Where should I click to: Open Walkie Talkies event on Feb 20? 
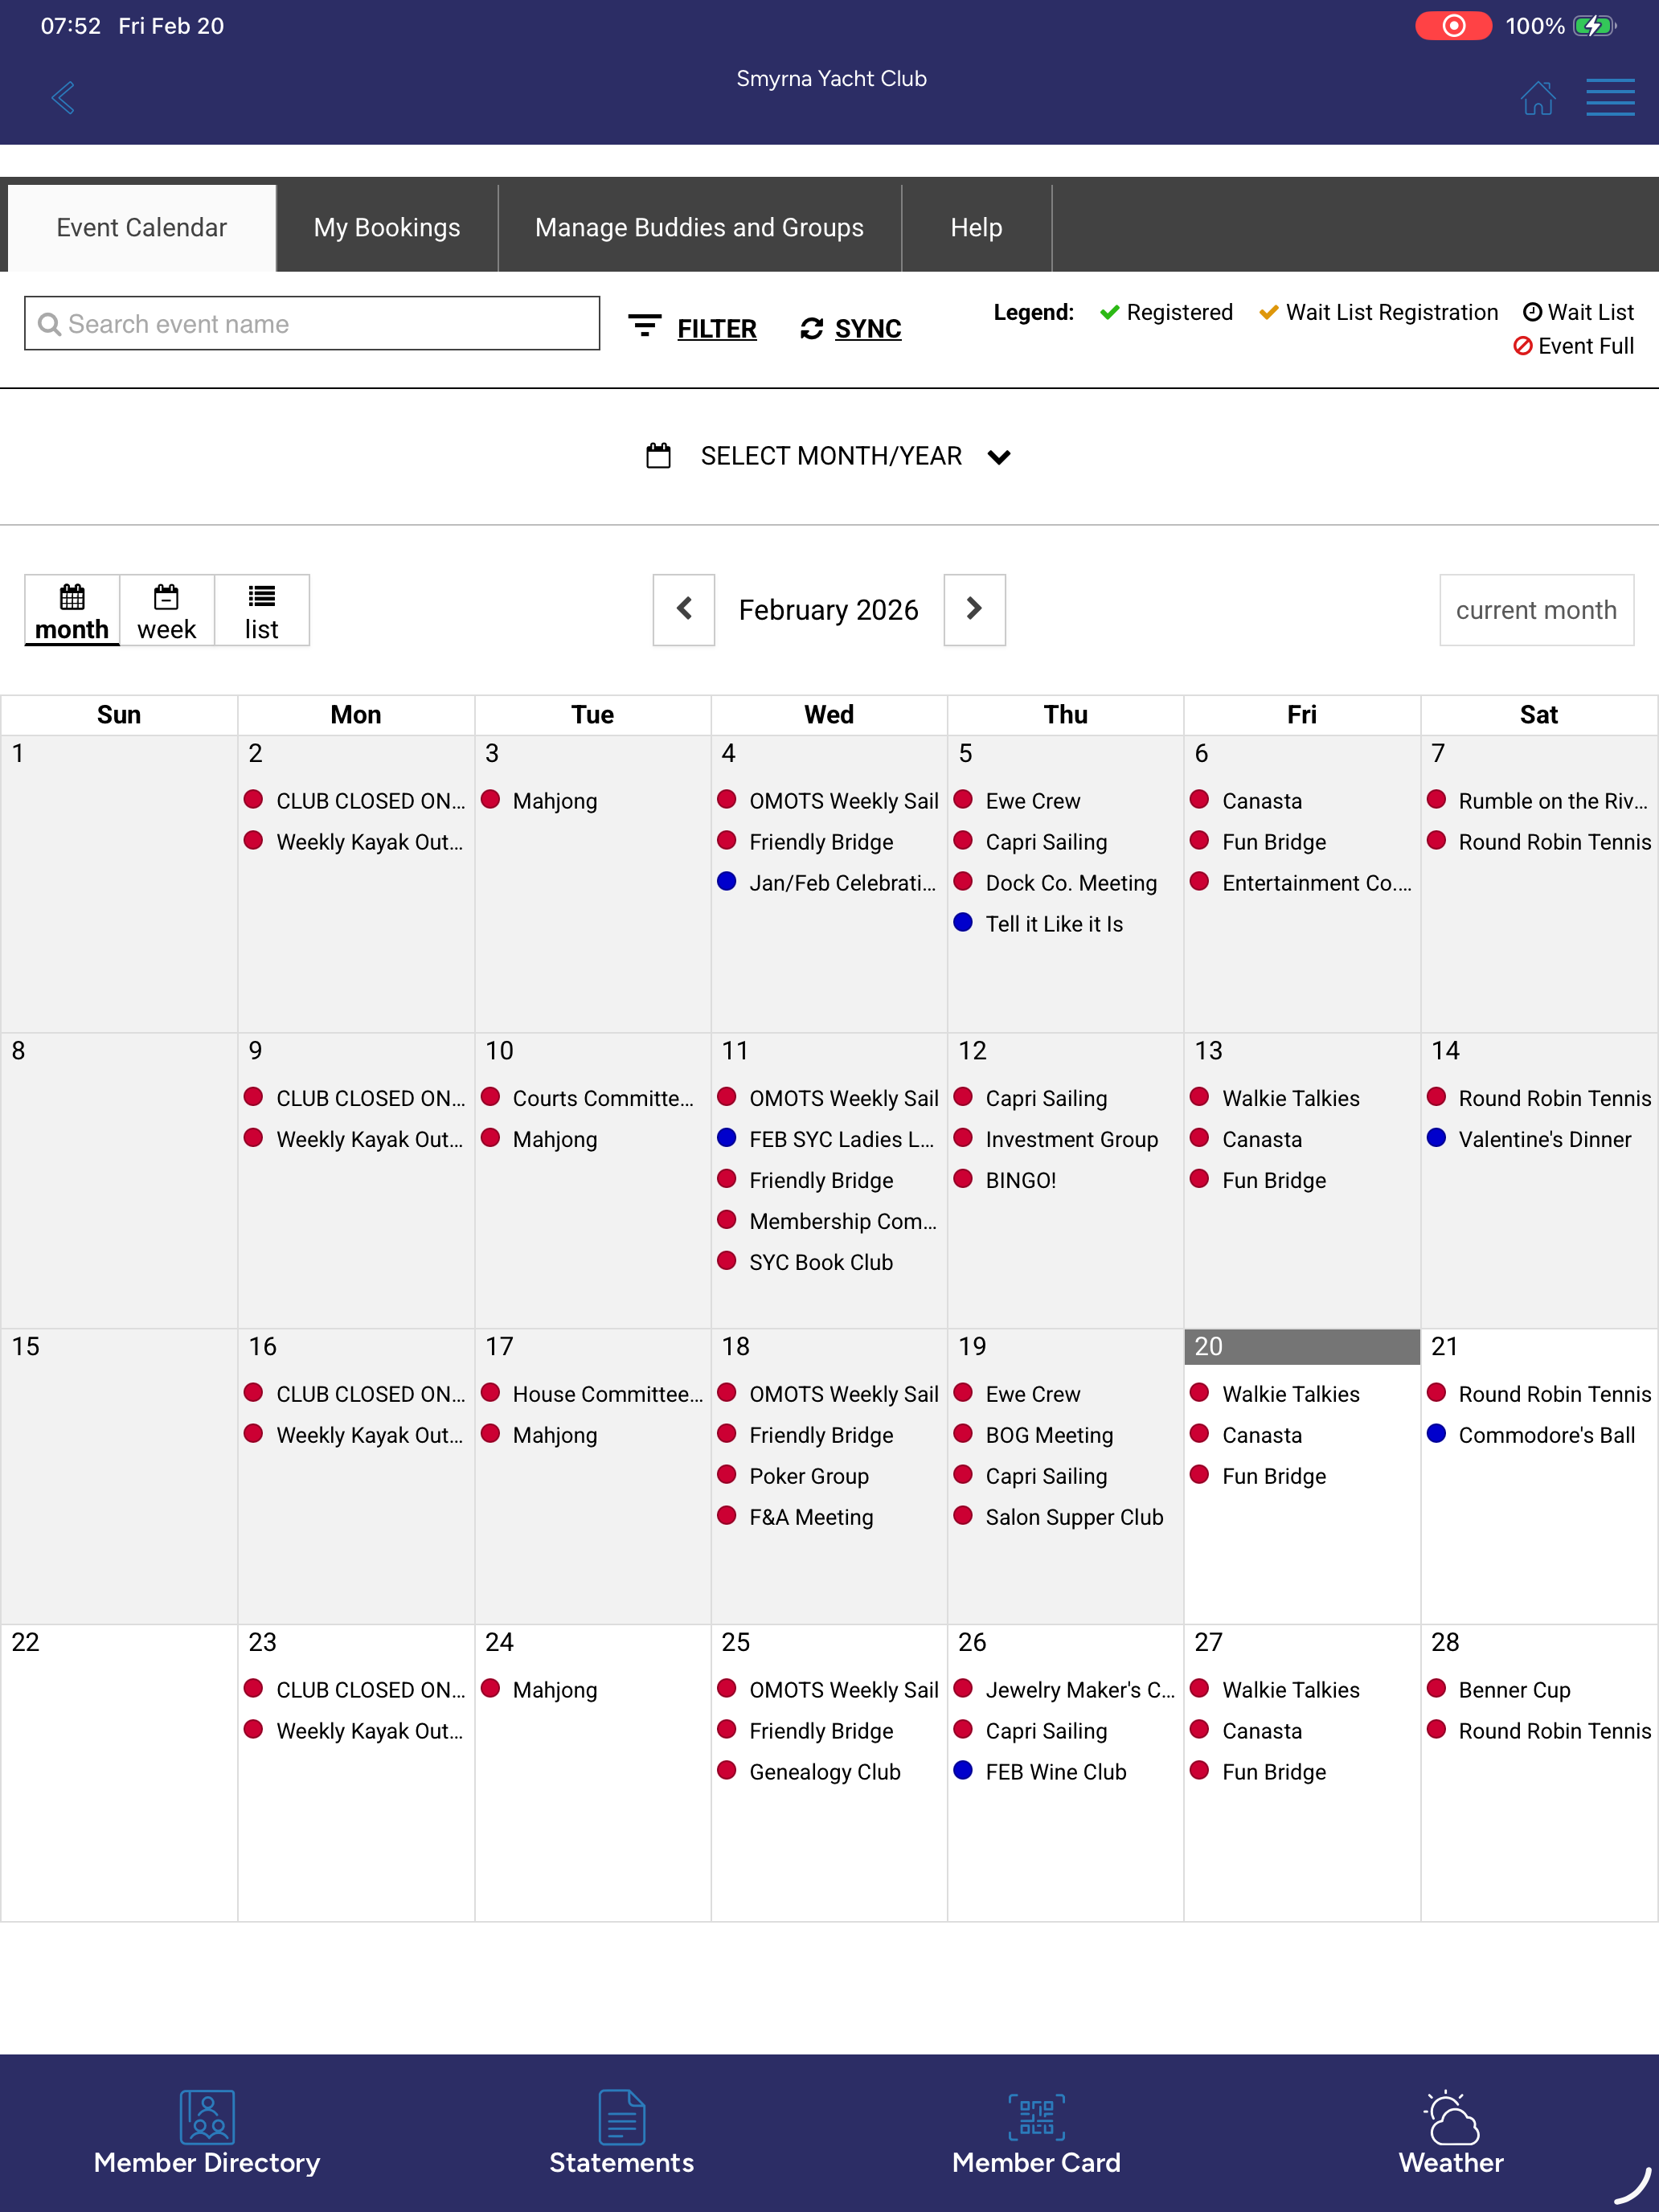point(1290,1394)
